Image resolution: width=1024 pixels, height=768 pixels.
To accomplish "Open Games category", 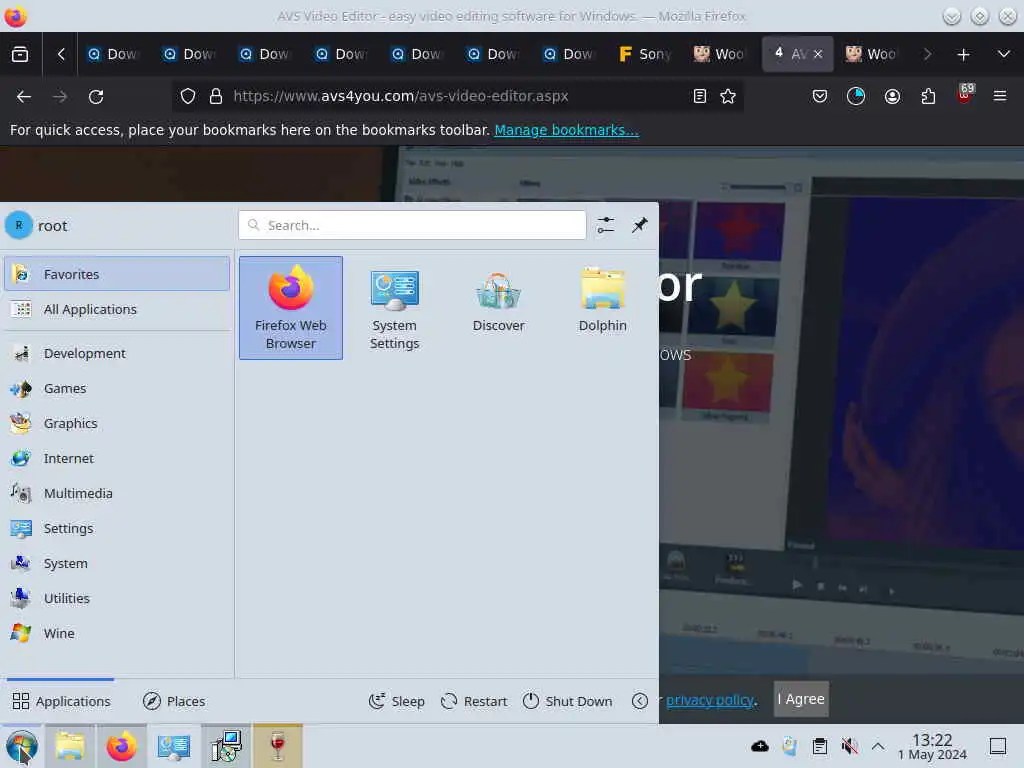I will [x=117, y=389].
